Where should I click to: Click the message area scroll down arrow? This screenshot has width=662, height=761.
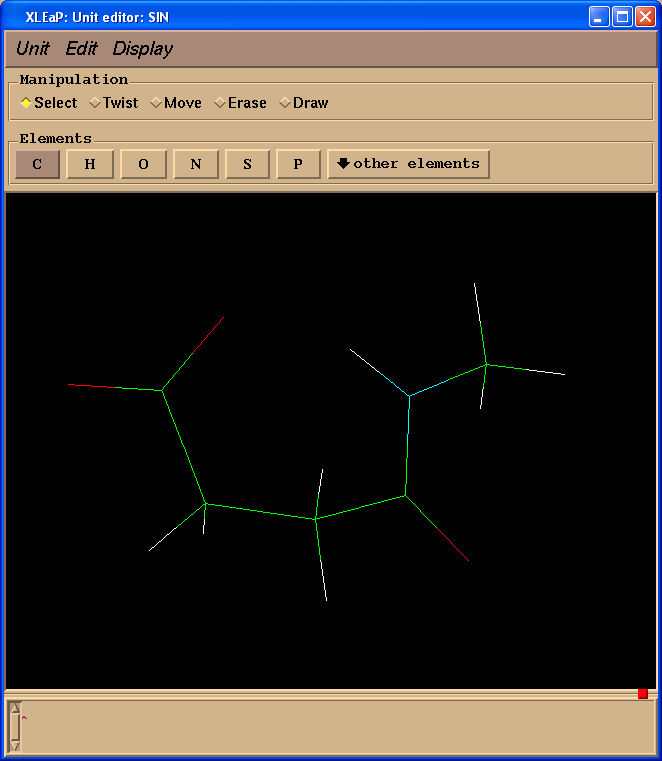click(16, 746)
